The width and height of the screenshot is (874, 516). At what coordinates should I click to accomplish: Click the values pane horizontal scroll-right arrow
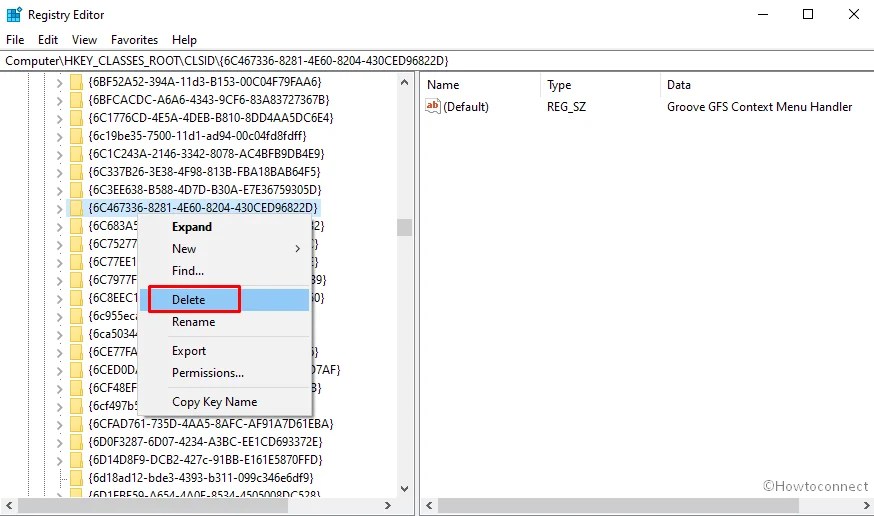pyautogui.click(x=866, y=505)
